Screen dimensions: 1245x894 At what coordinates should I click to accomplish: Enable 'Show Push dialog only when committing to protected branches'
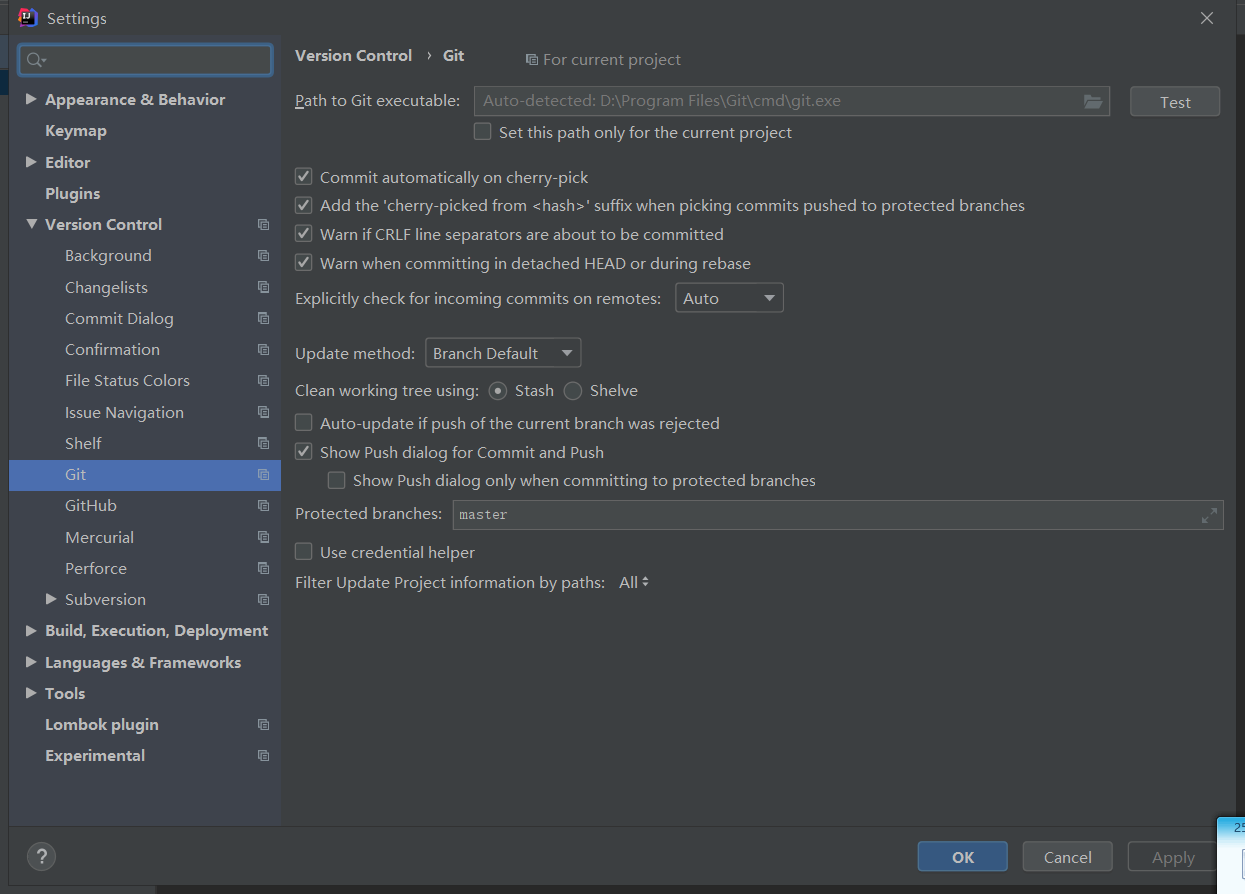tap(337, 480)
